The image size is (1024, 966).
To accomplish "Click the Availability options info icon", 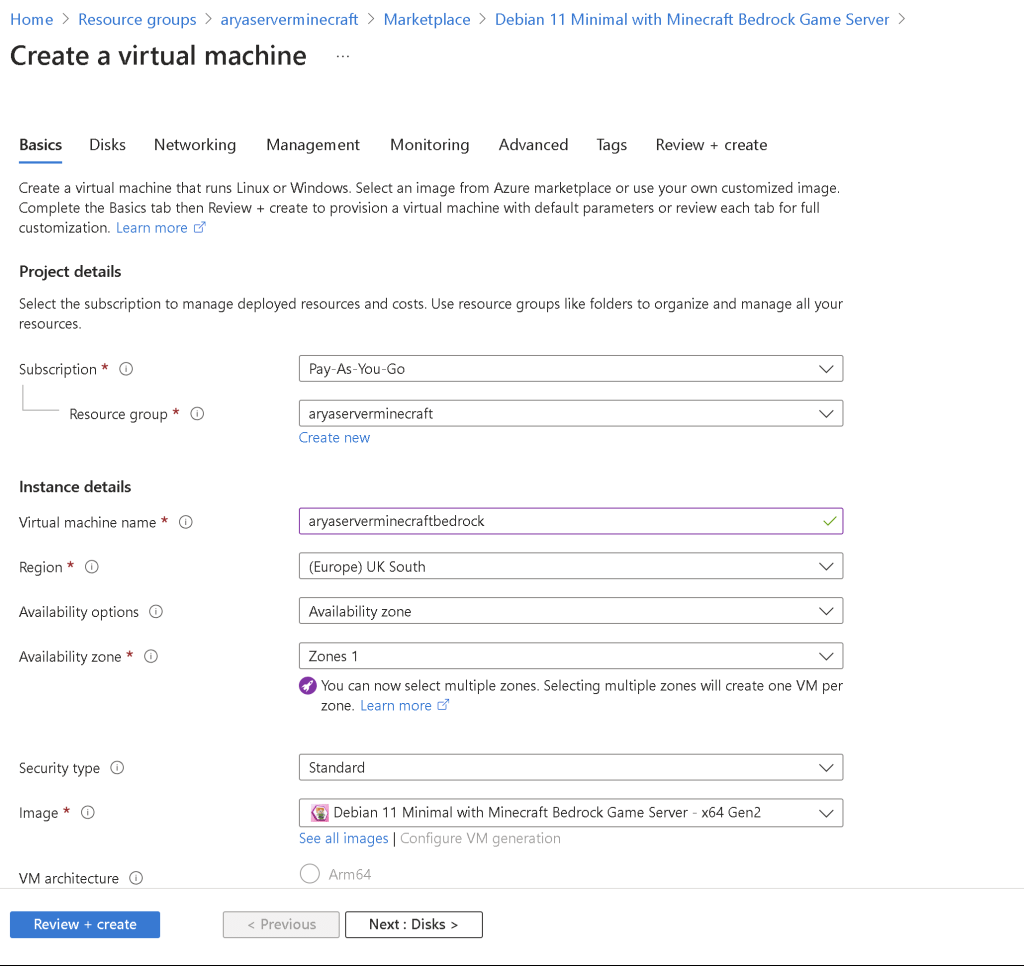I will tap(155, 611).
